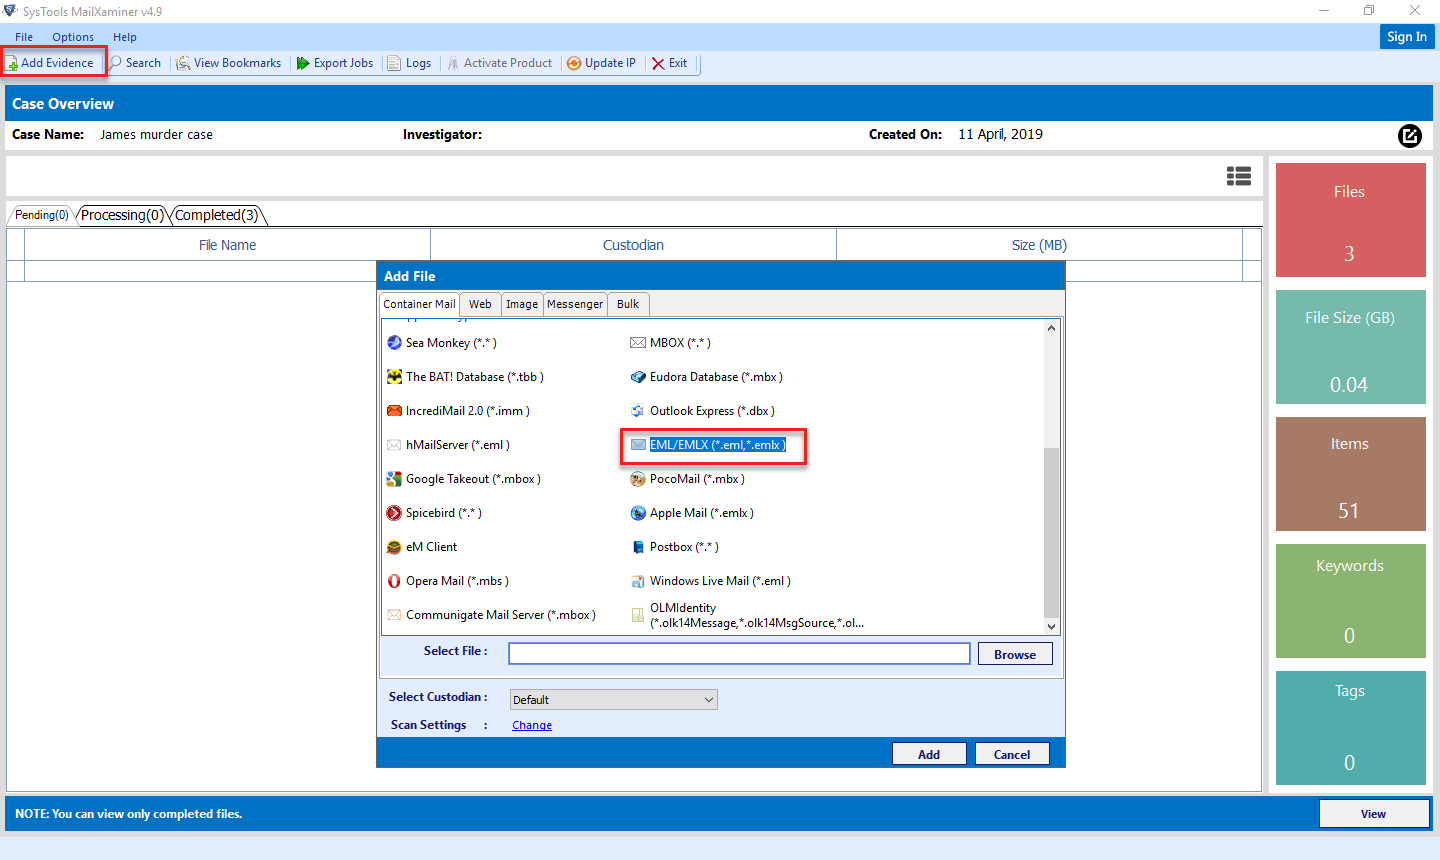Open the File menu

(x=24, y=37)
